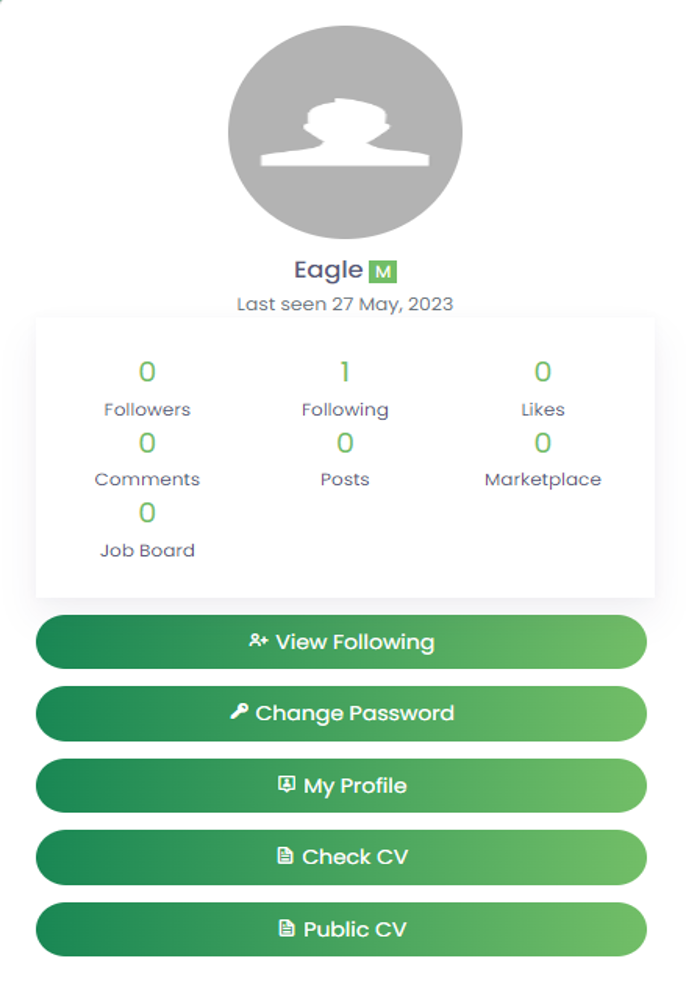
Task: Click the gray default avatar picture
Action: 345,132
